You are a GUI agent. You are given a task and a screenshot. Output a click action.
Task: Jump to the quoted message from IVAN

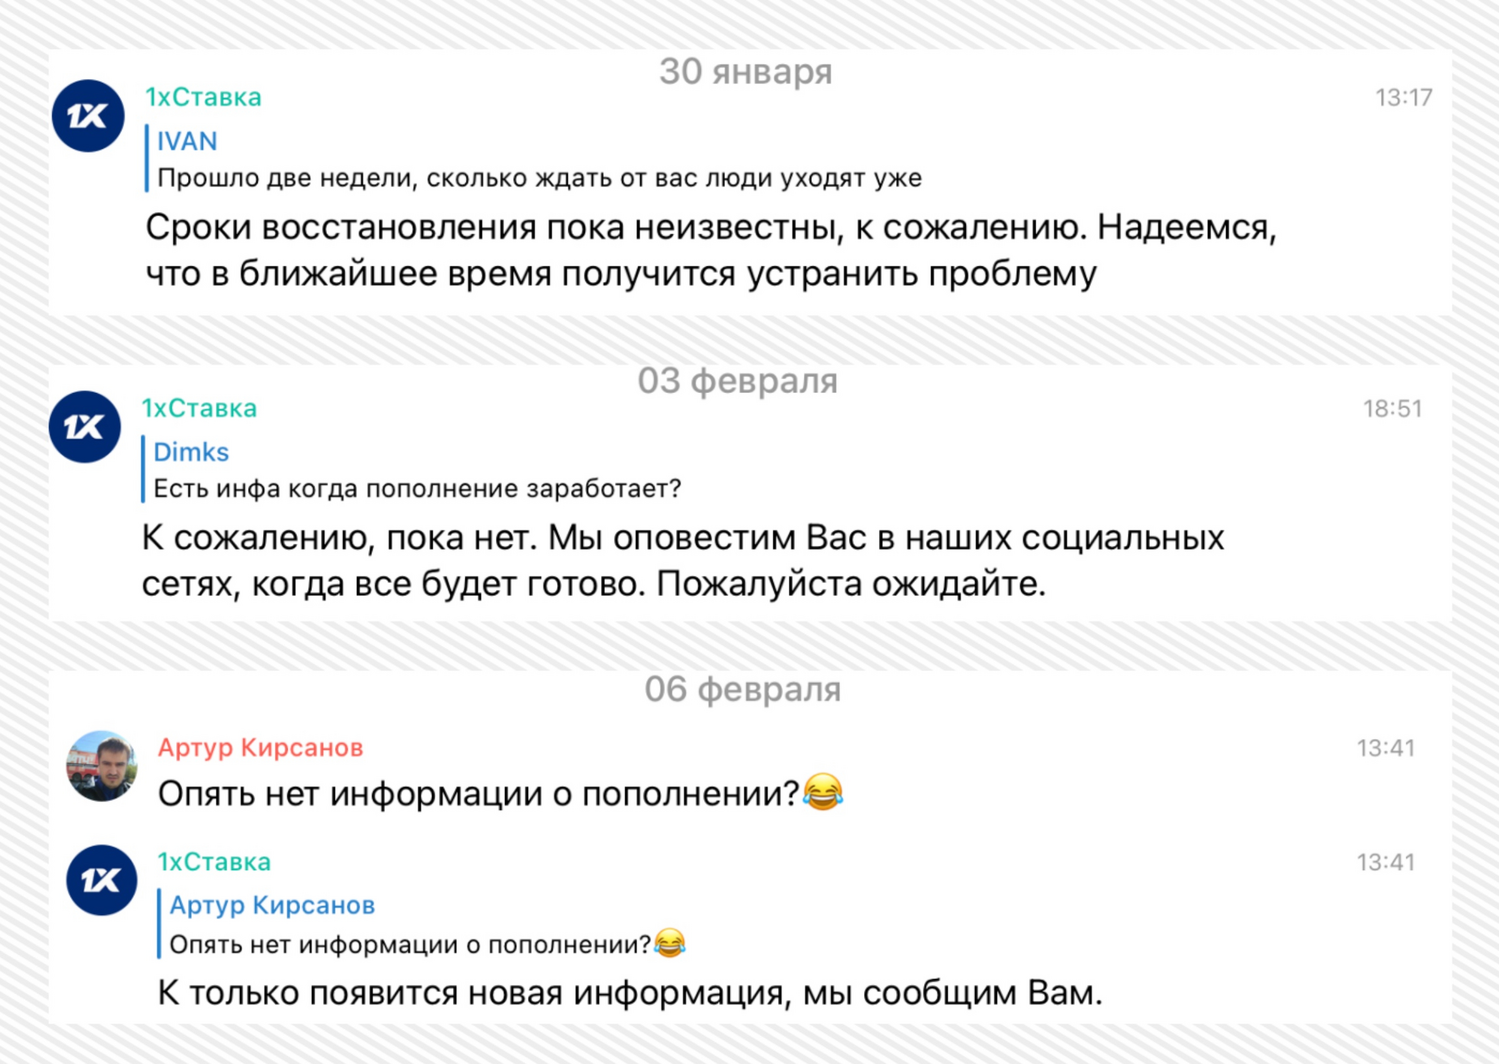point(187,141)
